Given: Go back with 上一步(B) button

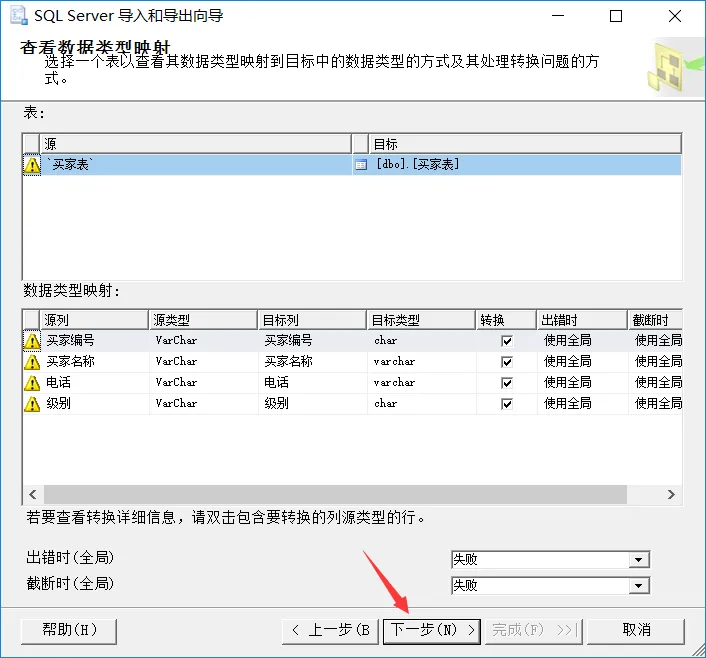Looking at the screenshot, I should [x=330, y=631].
